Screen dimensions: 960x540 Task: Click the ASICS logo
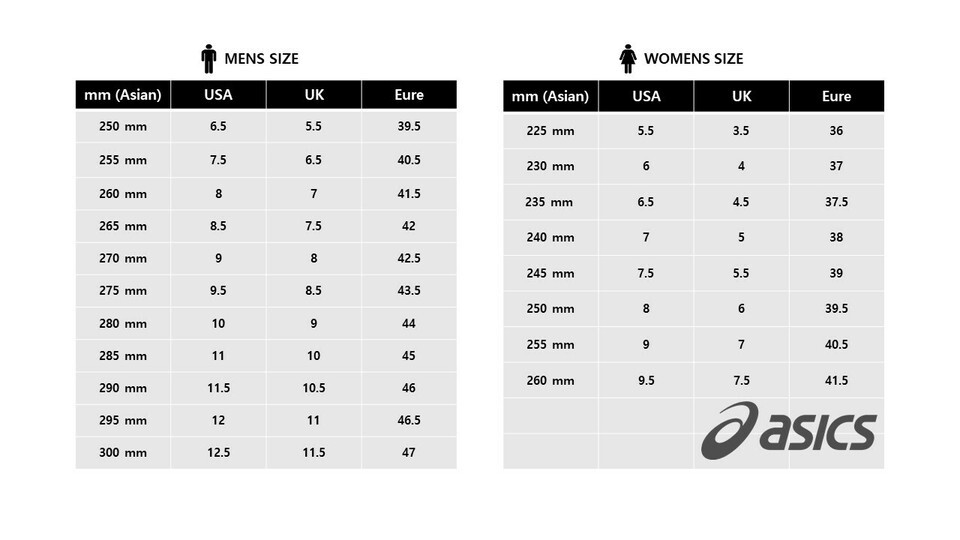point(788,430)
